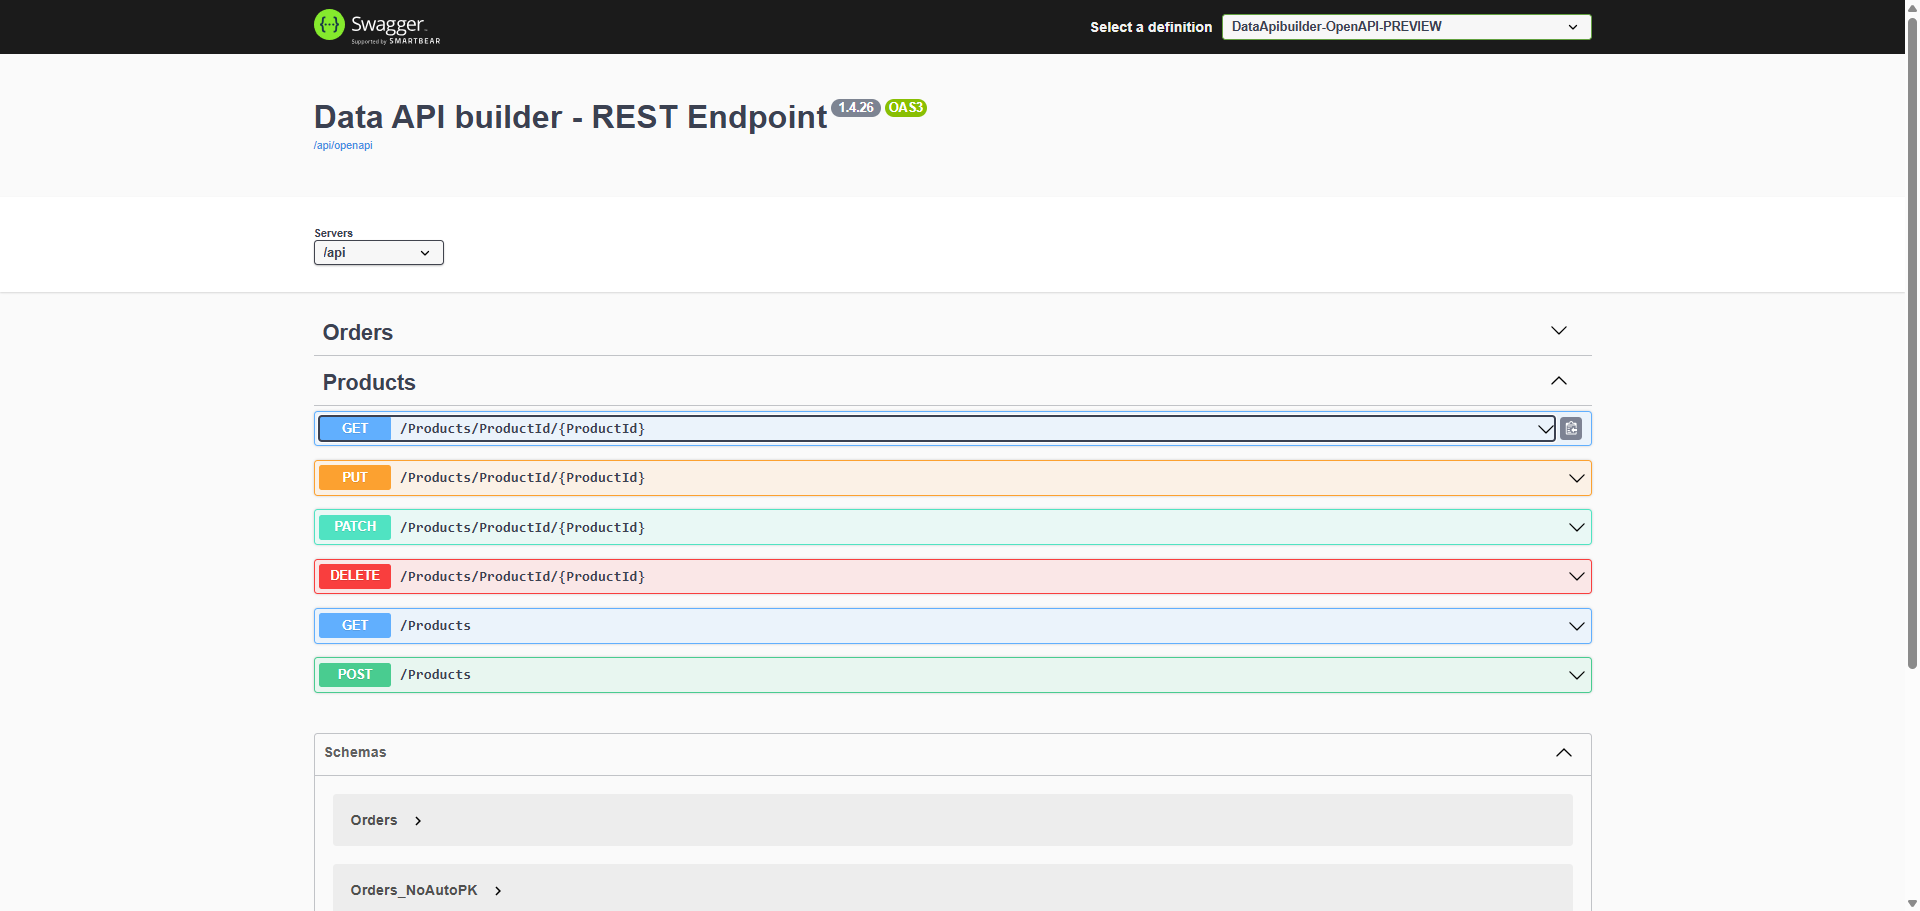Open the /api/openapi link
This screenshot has width=1920, height=911.
(343, 146)
